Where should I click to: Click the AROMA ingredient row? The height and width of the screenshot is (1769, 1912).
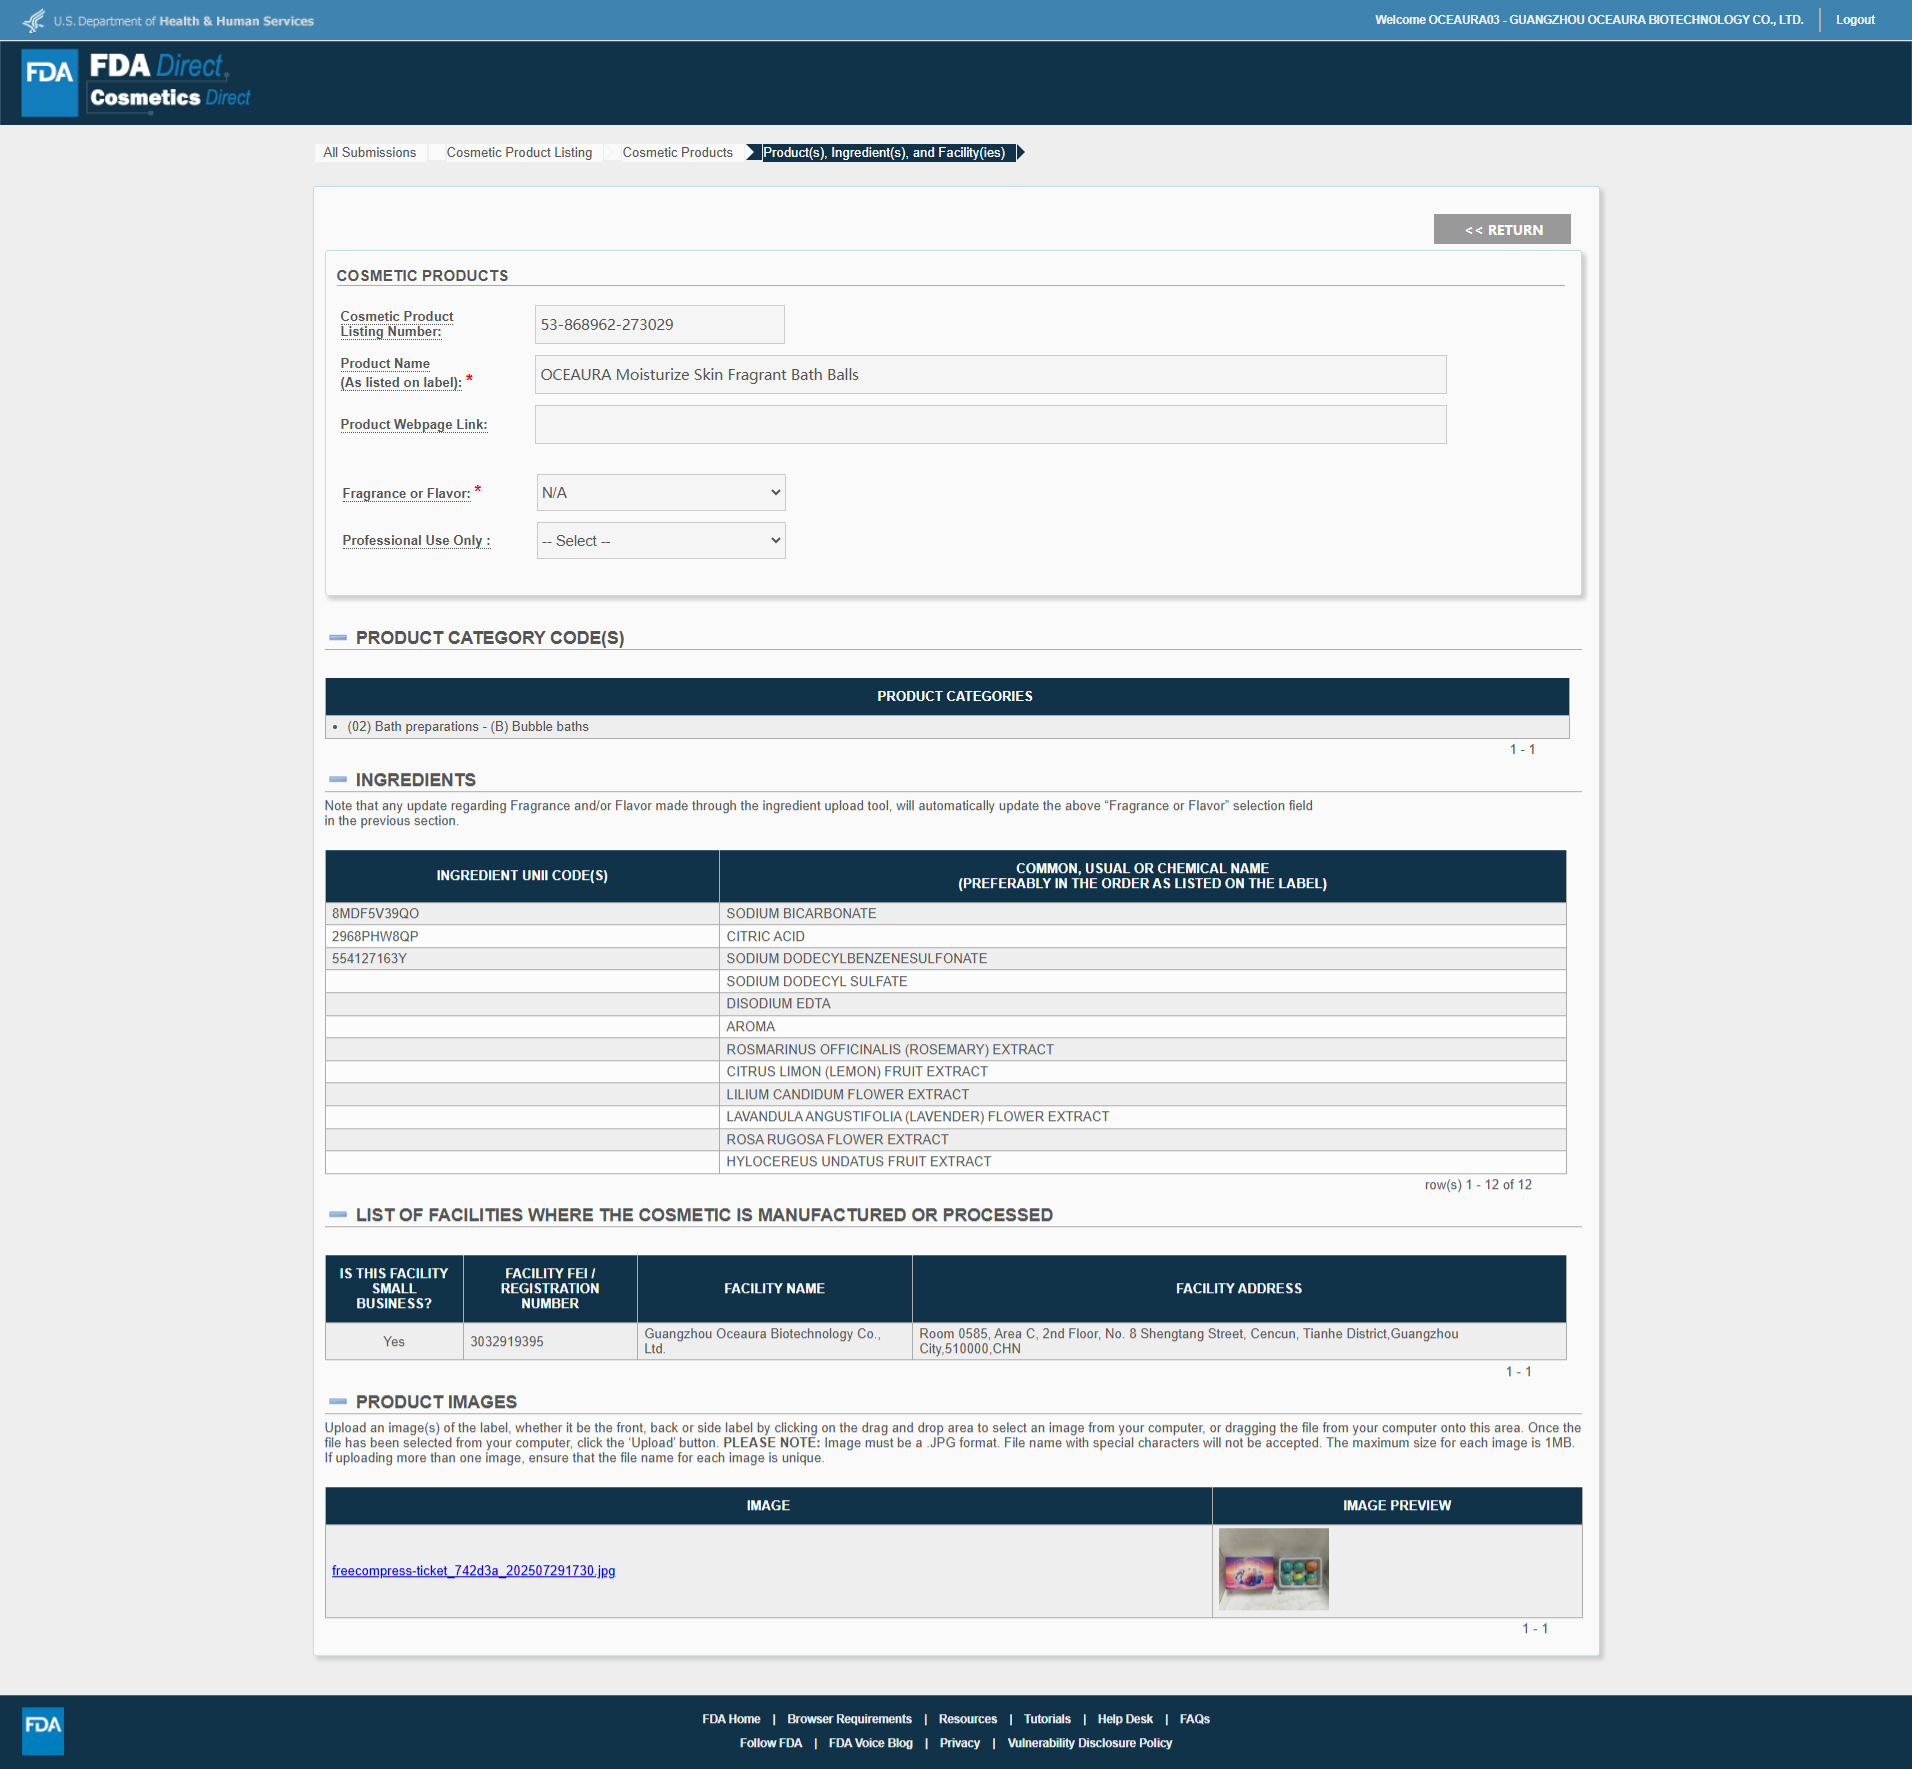click(945, 1027)
